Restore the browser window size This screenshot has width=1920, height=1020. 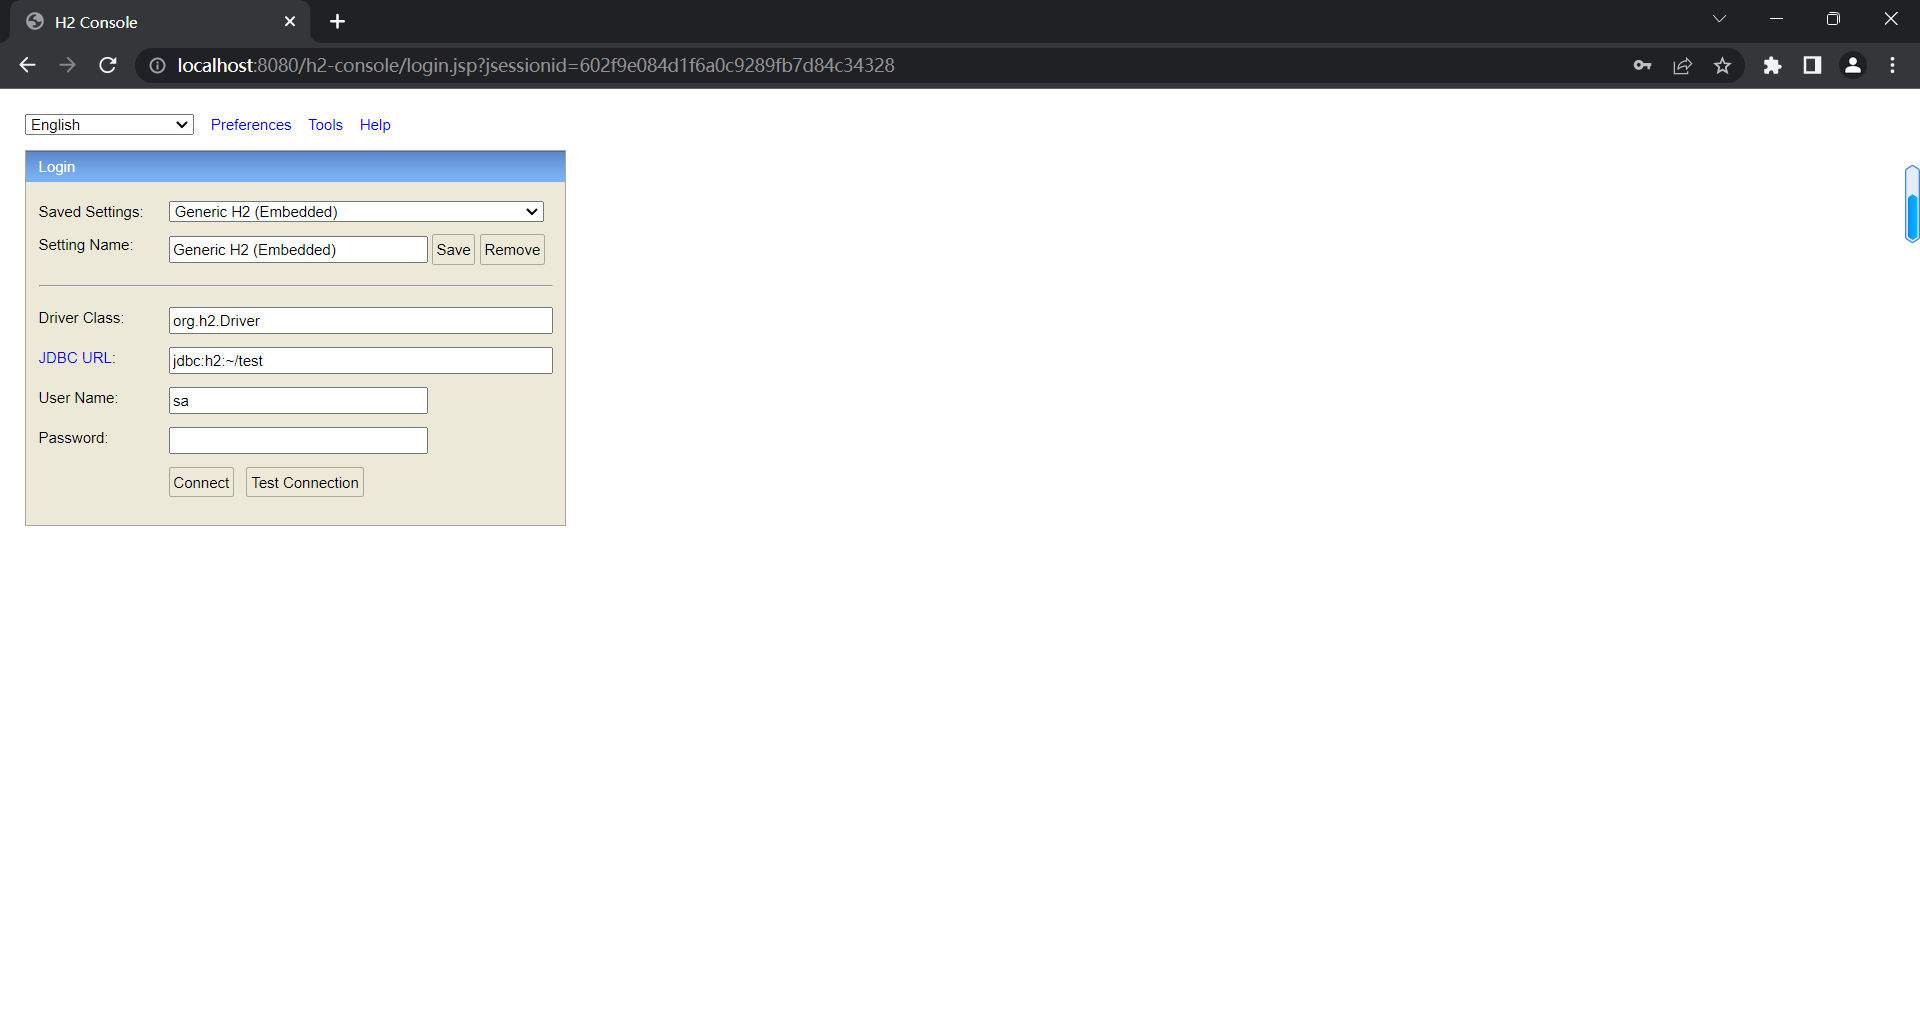pyautogui.click(x=1833, y=19)
